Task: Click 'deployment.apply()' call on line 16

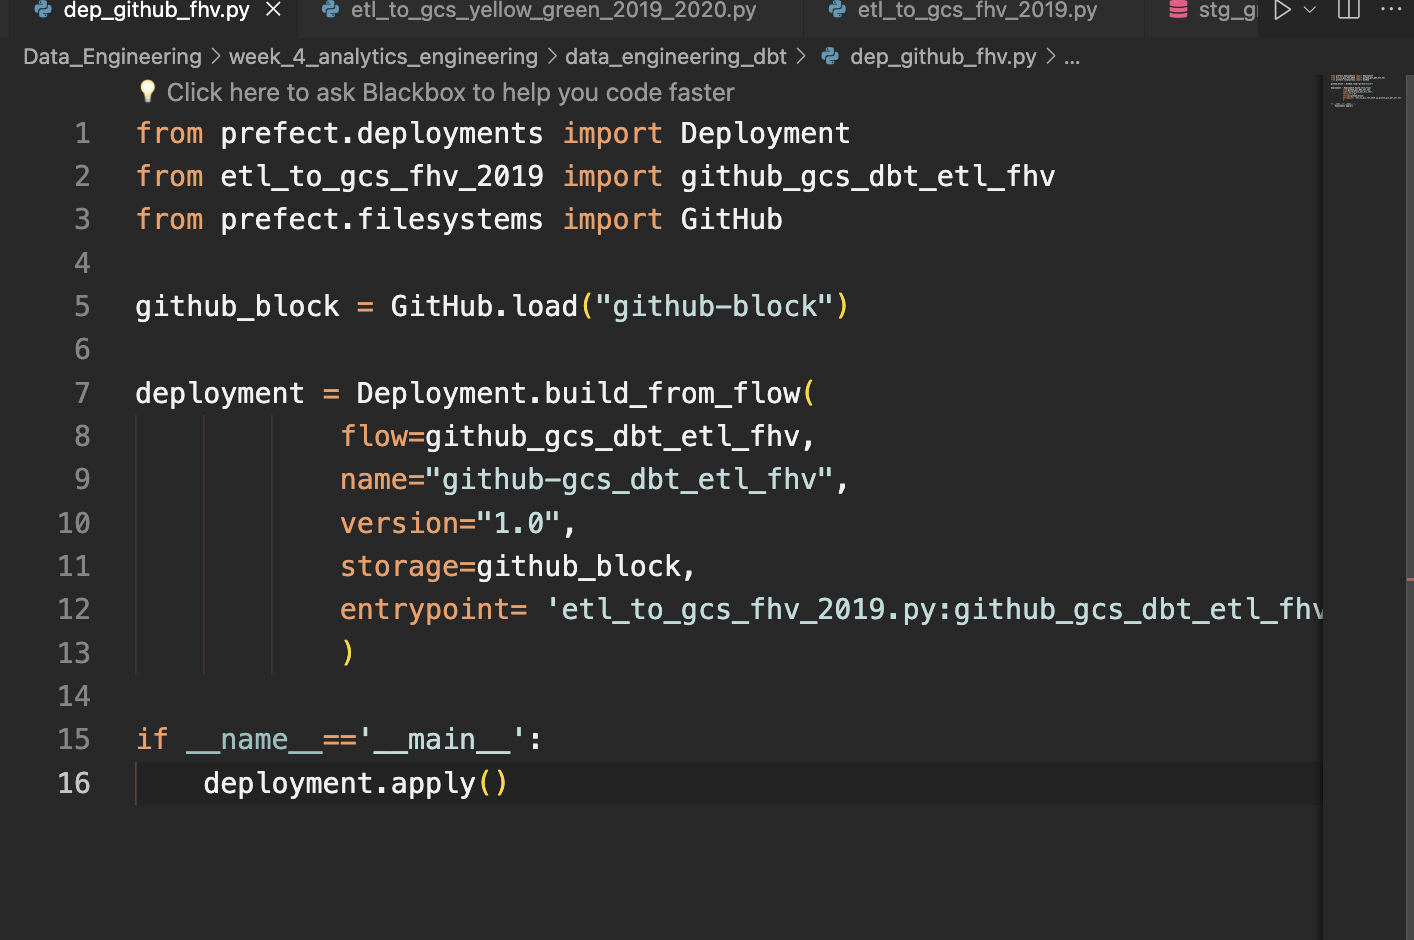Action: (356, 783)
